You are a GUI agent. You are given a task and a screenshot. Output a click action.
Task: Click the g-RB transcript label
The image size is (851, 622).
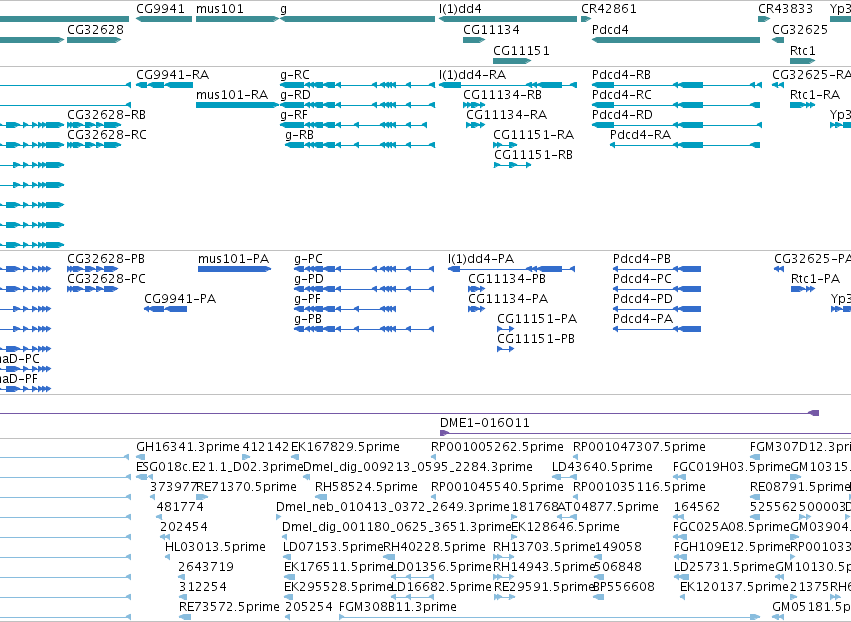click(x=300, y=135)
